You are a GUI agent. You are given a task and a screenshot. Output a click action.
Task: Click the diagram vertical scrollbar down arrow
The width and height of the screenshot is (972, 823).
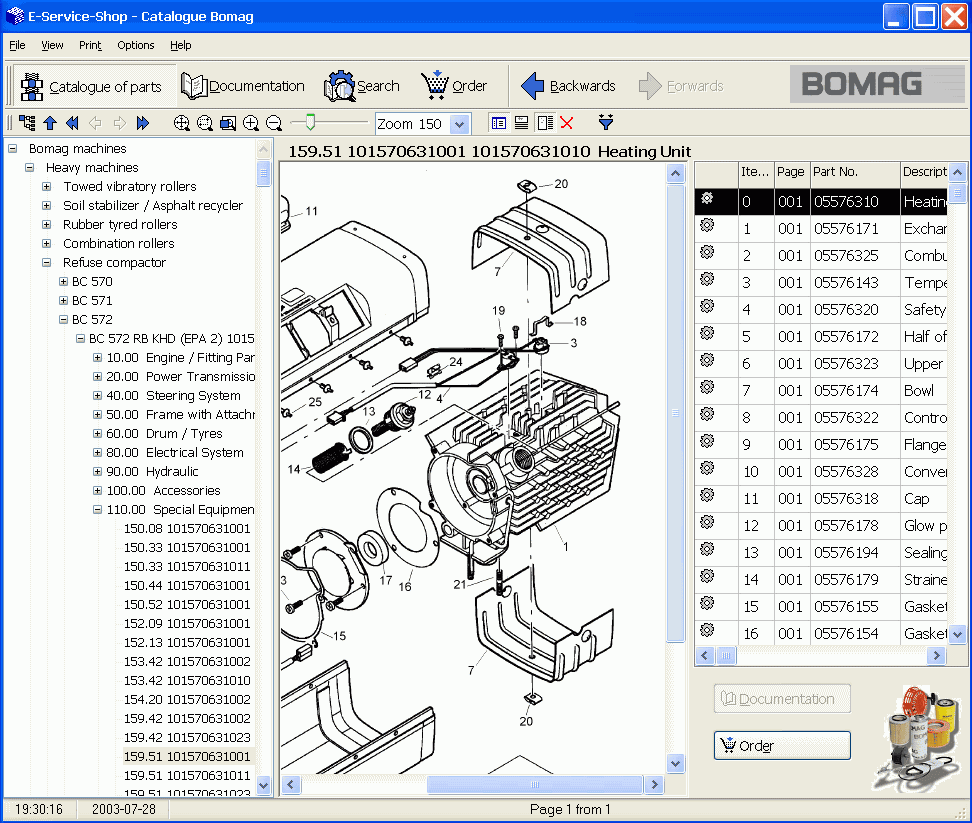676,764
